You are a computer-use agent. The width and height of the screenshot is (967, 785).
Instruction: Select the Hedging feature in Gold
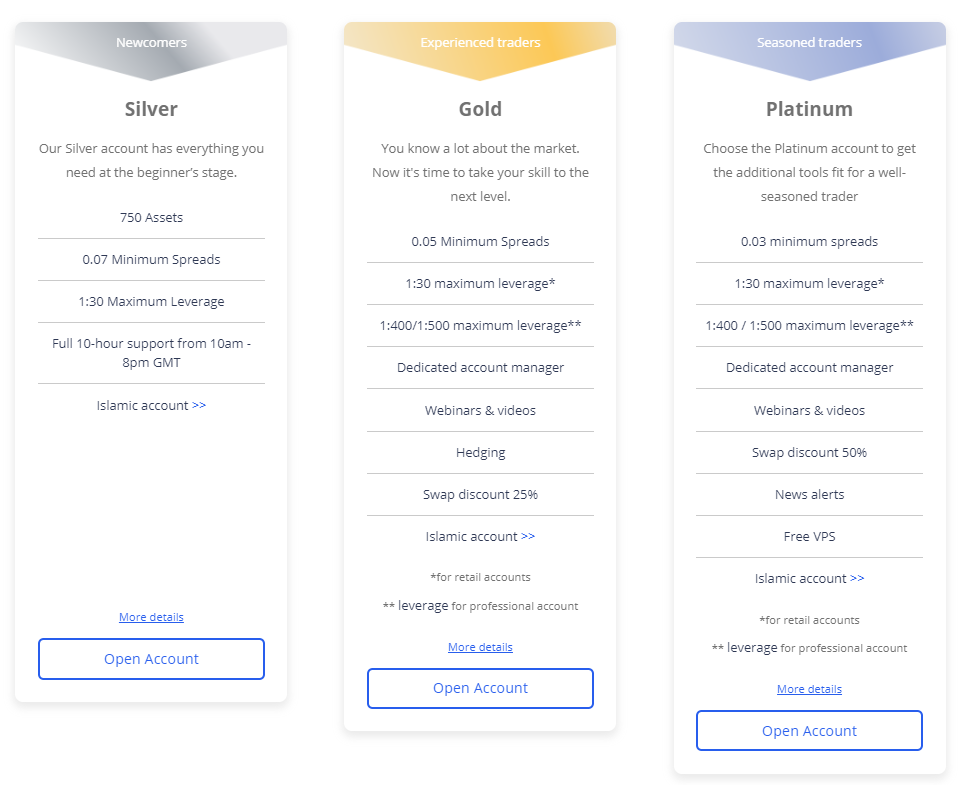click(x=480, y=453)
